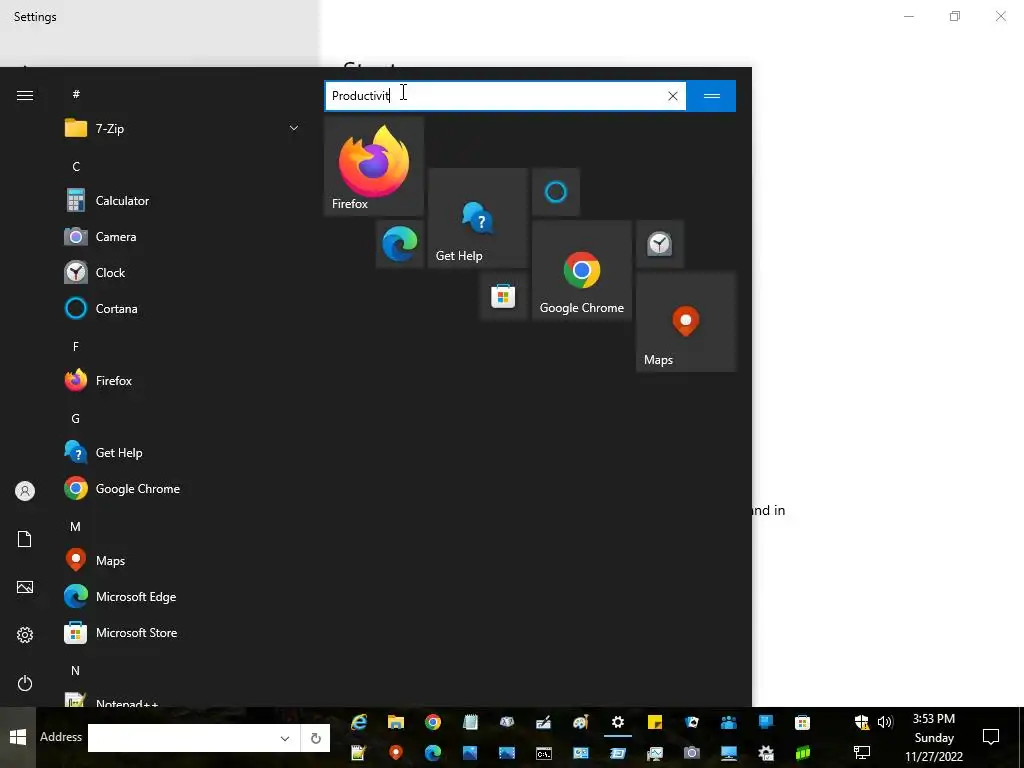Click the C letter header
The height and width of the screenshot is (768, 1024).
coord(76,167)
